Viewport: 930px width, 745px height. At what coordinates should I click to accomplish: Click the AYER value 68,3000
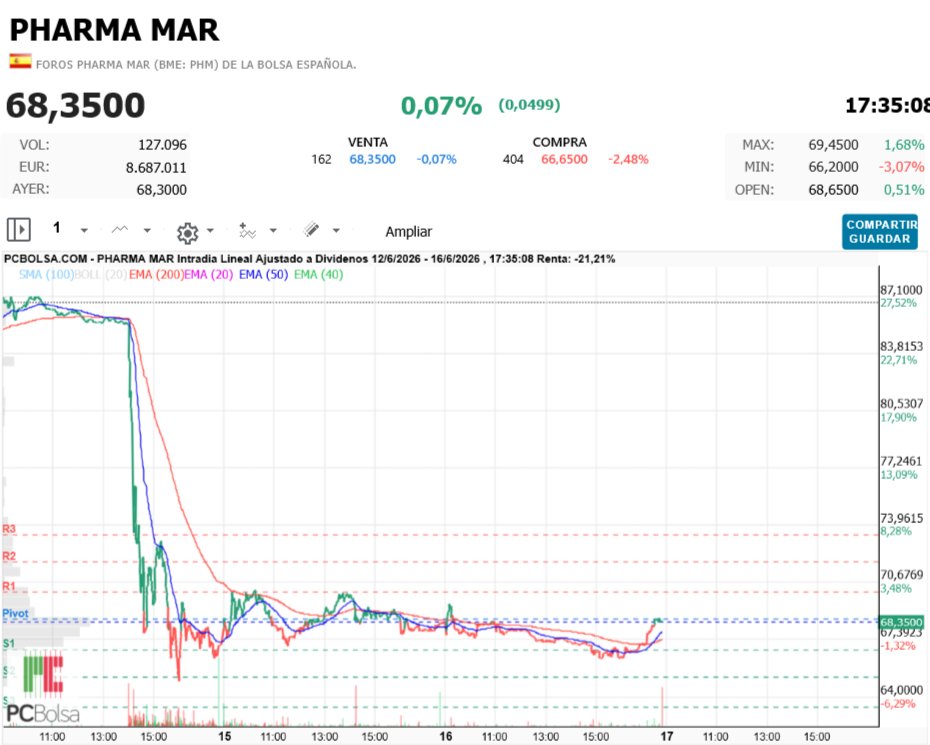[x=161, y=190]
